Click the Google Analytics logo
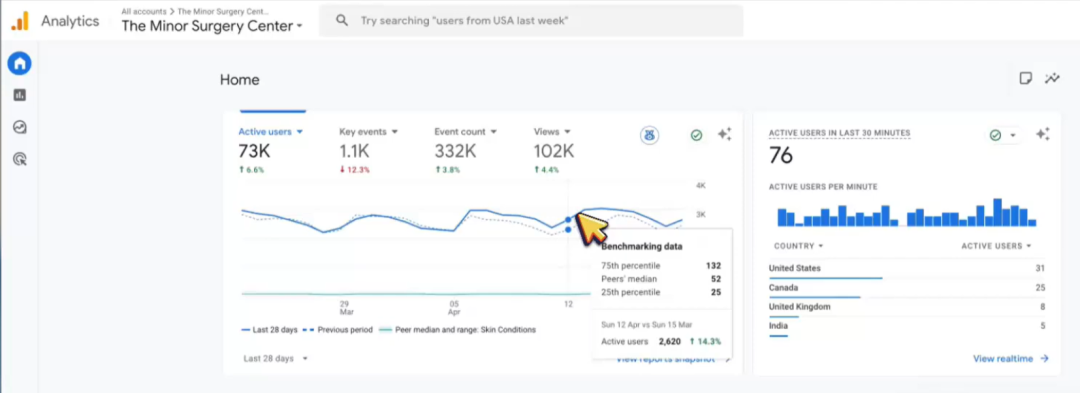Image resolution: width=1080 pixels, height=393 pixels. coord(20,21)
